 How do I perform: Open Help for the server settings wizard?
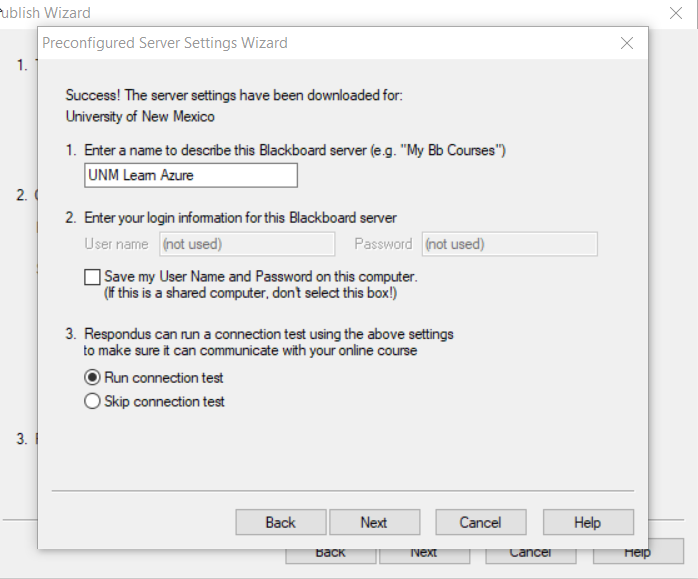click(587, 522)
